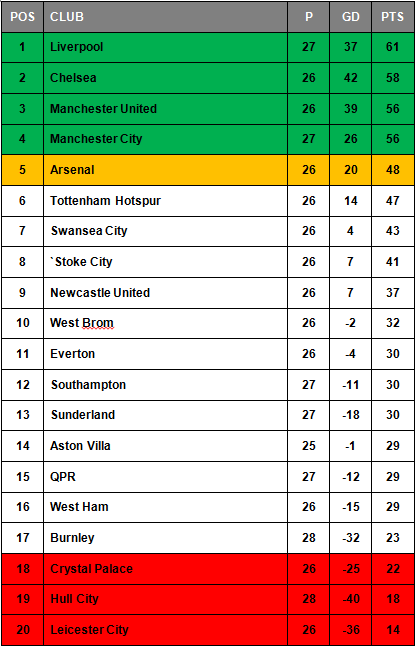This screenshot has height=647, width=416.
Task: Select the Chelsea club name cell
Action: point(165,78)
